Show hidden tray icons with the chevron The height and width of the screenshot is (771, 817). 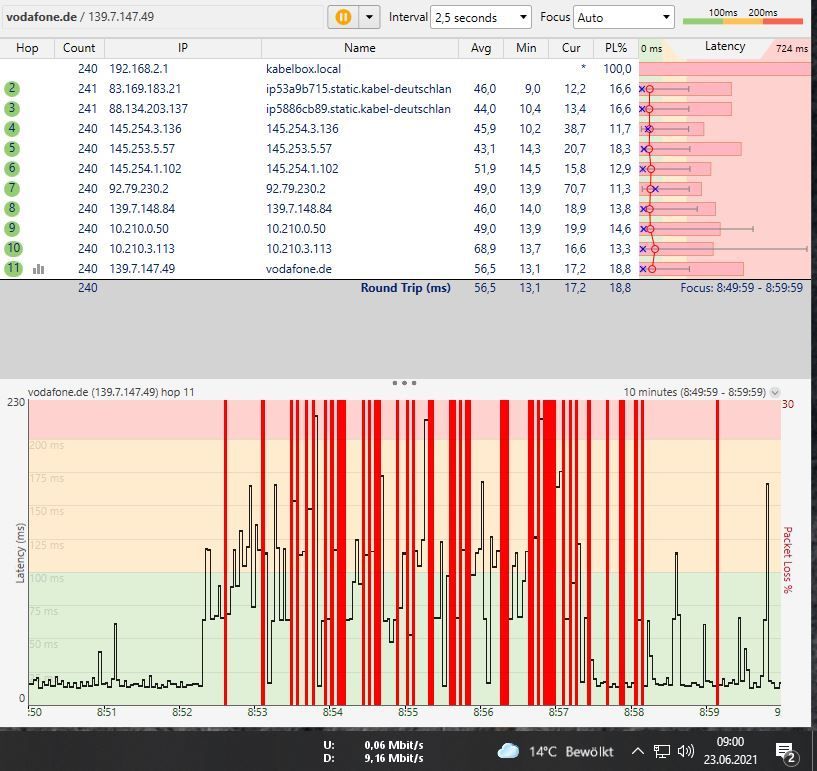click(637, 751)
